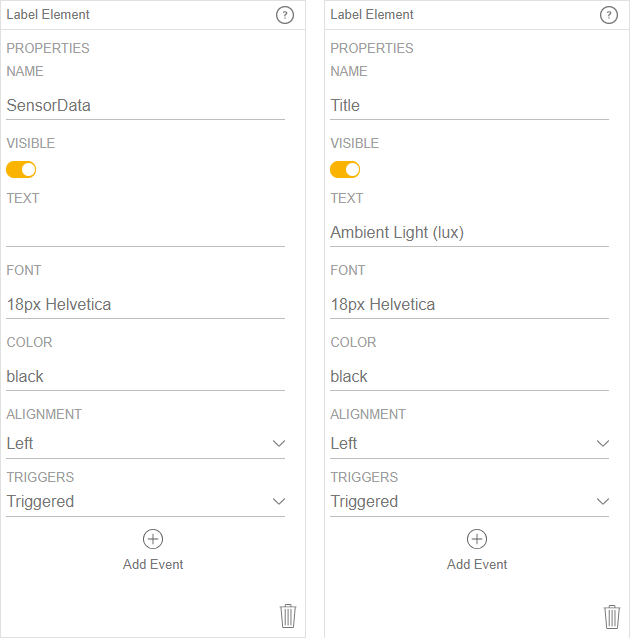
Task: Click the Color field in SensorData panel
Action: pos(145,376)
